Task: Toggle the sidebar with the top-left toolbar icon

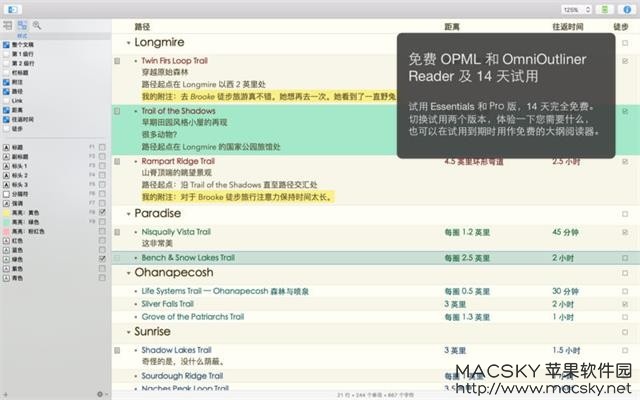Action: click(x=12, y=9)
